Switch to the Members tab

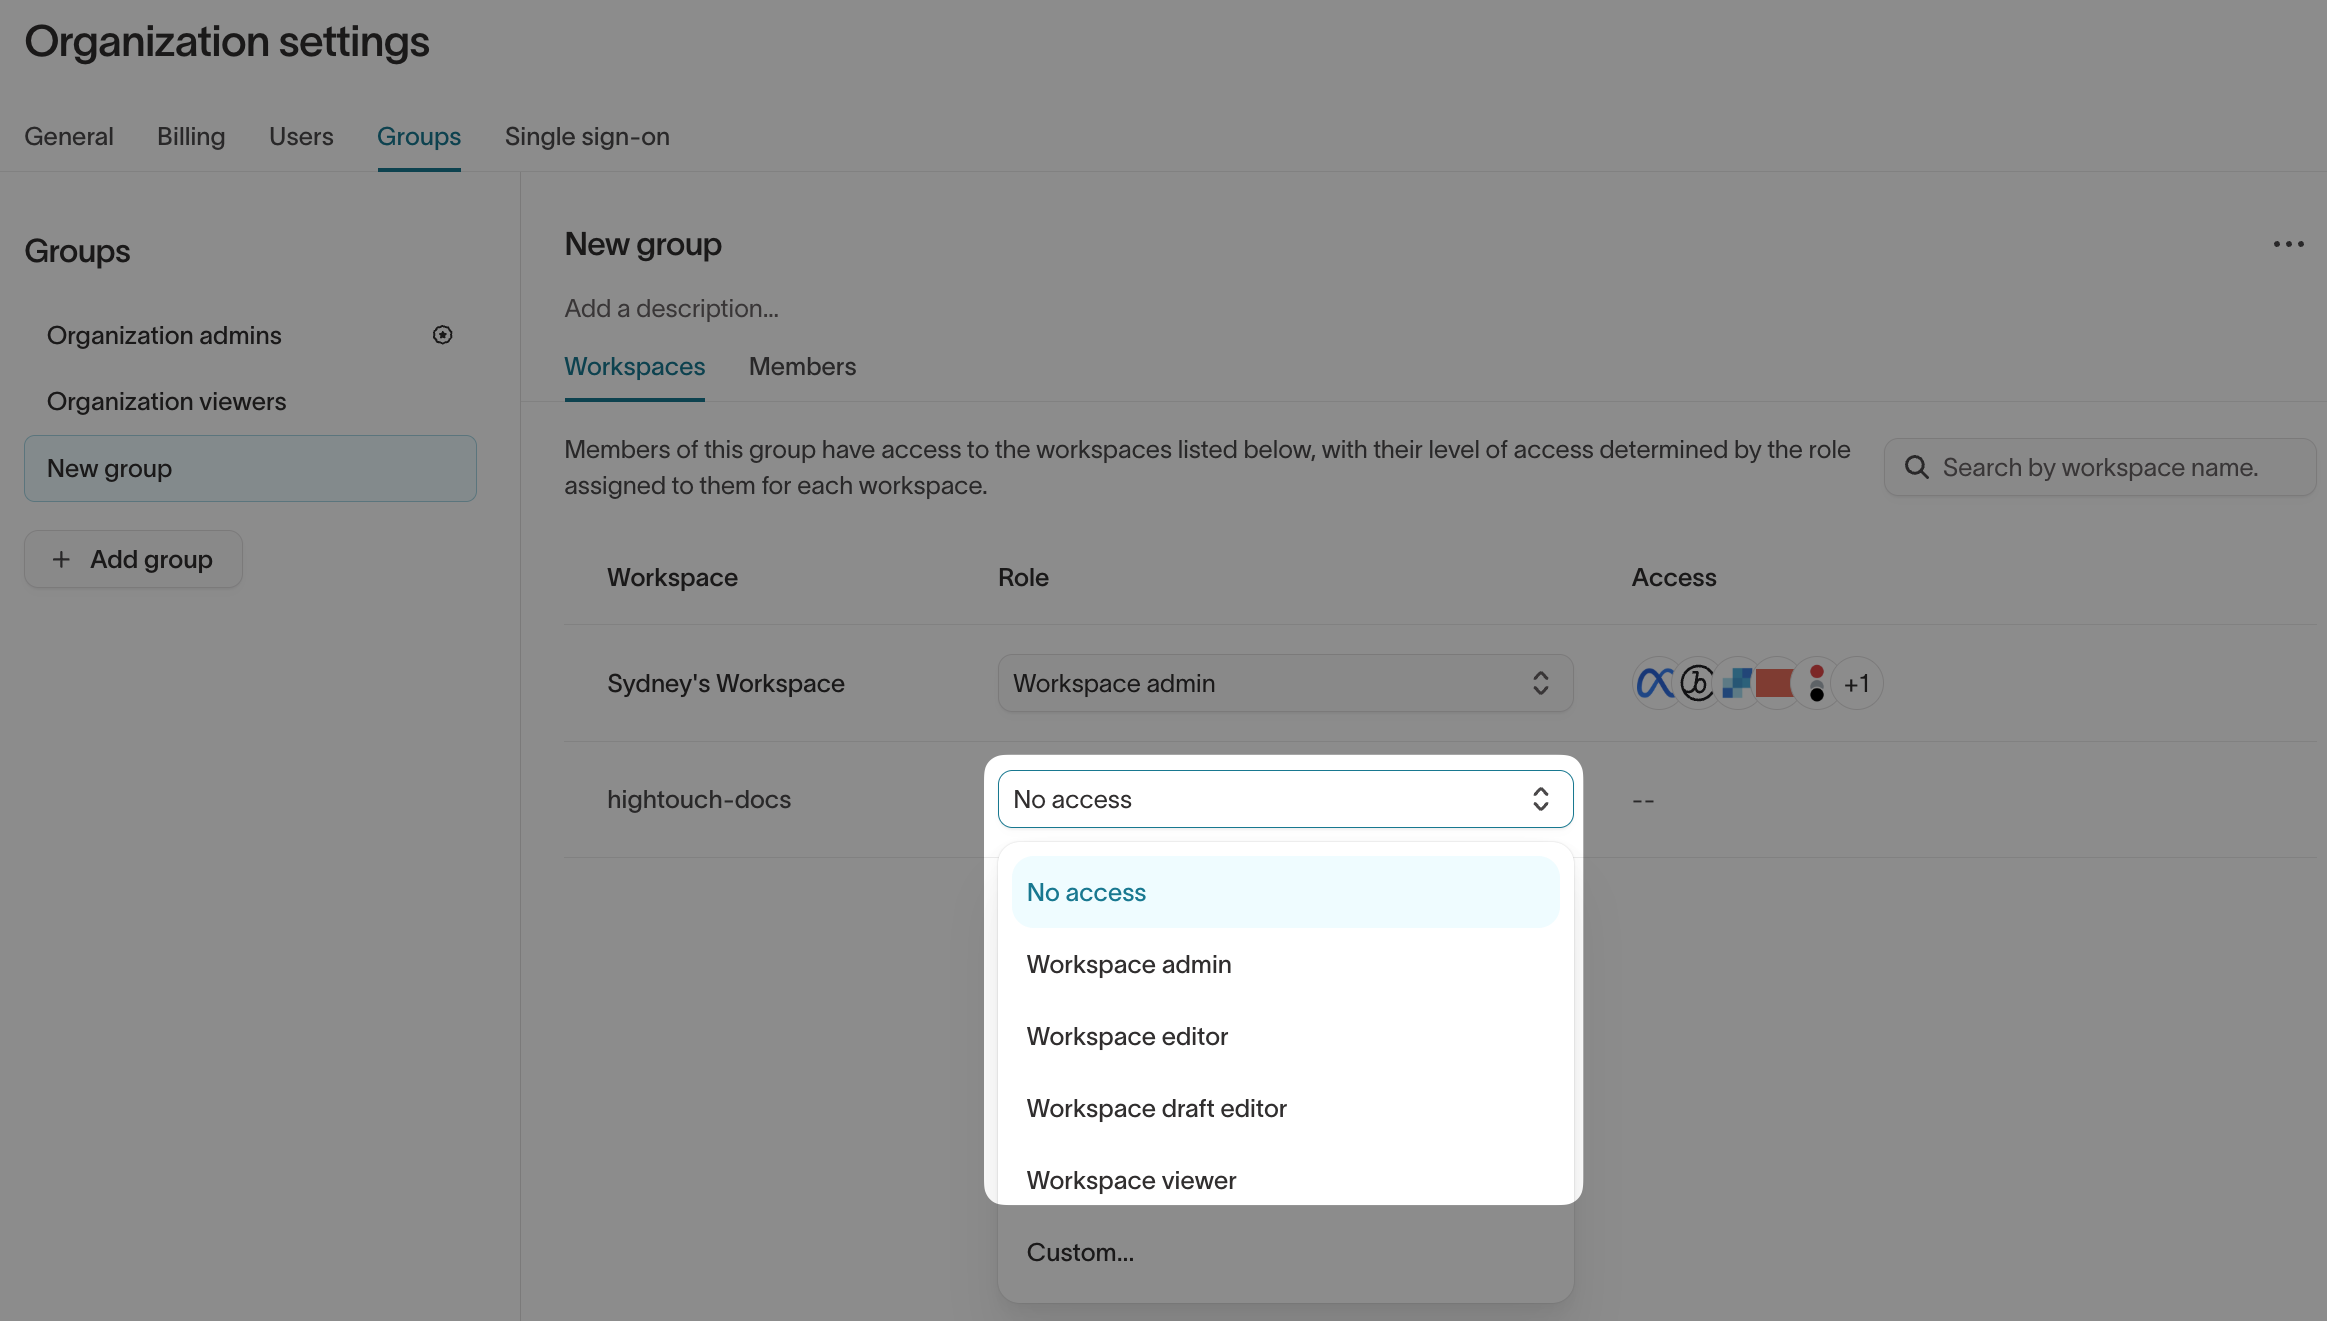click(802, 367)
